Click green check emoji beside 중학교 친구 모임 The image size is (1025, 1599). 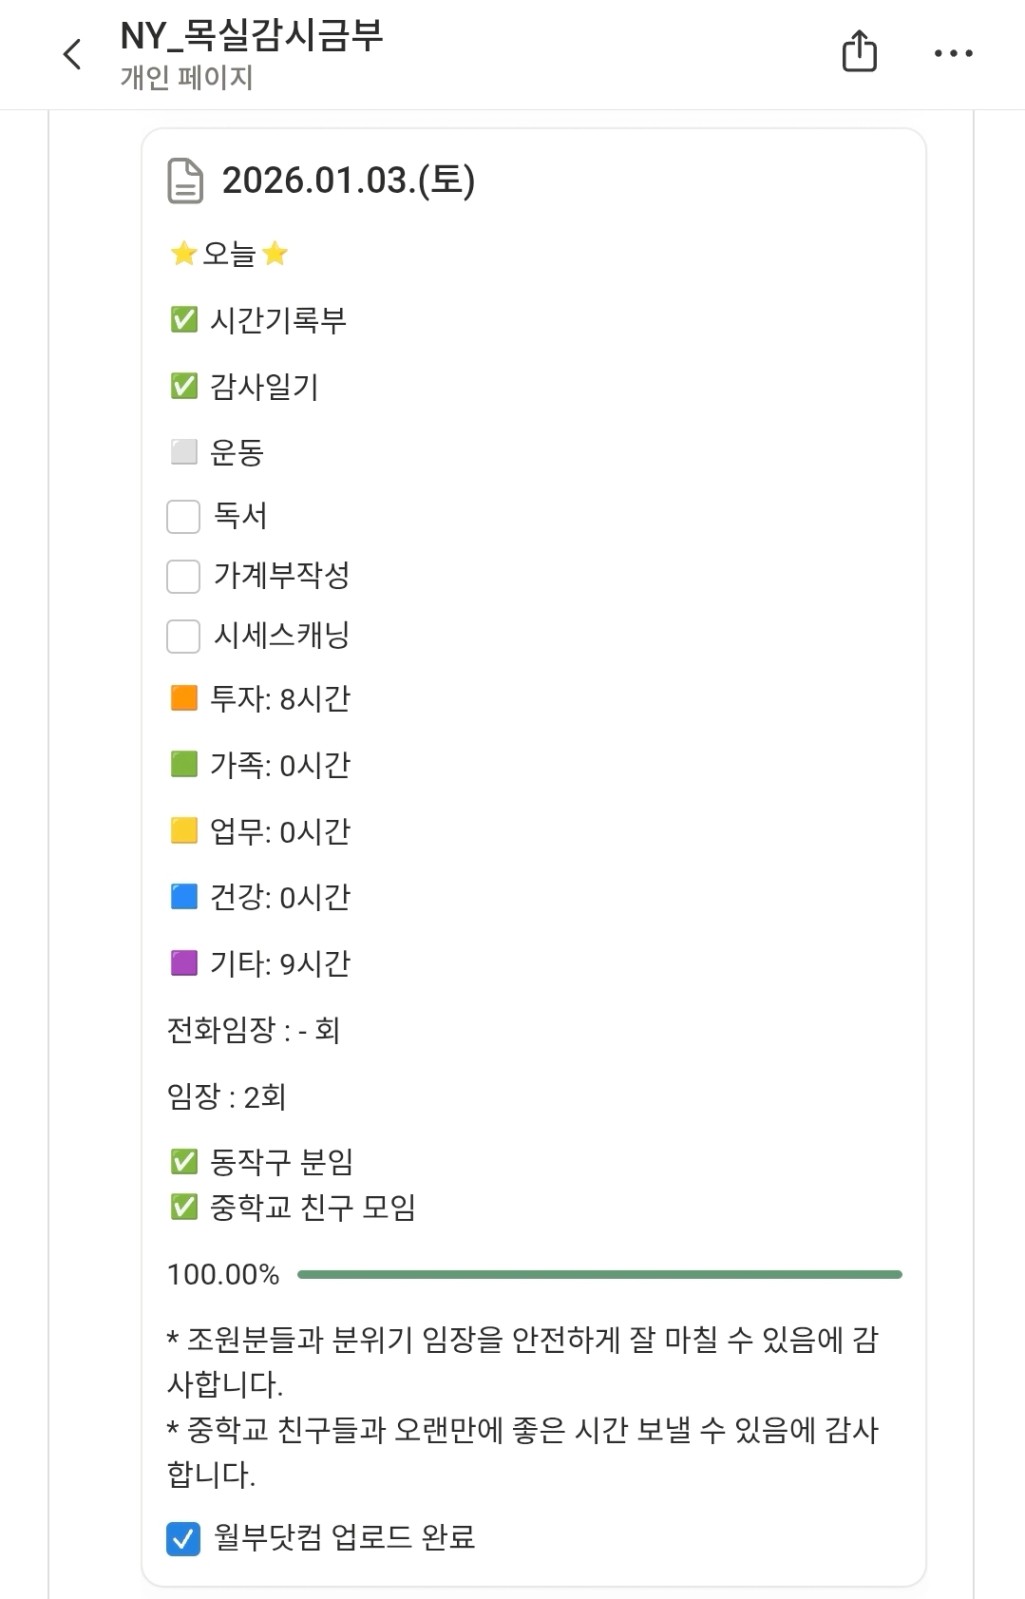coord(184,1207)
